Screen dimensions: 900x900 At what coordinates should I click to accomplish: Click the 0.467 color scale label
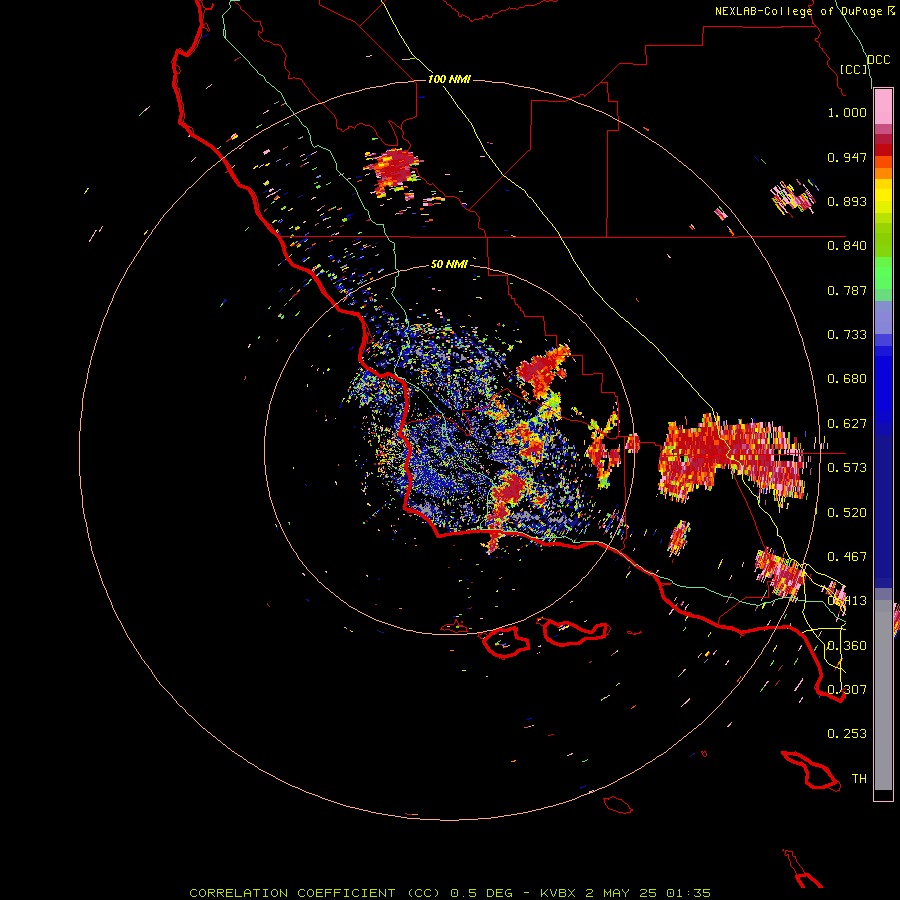[847, 557]
